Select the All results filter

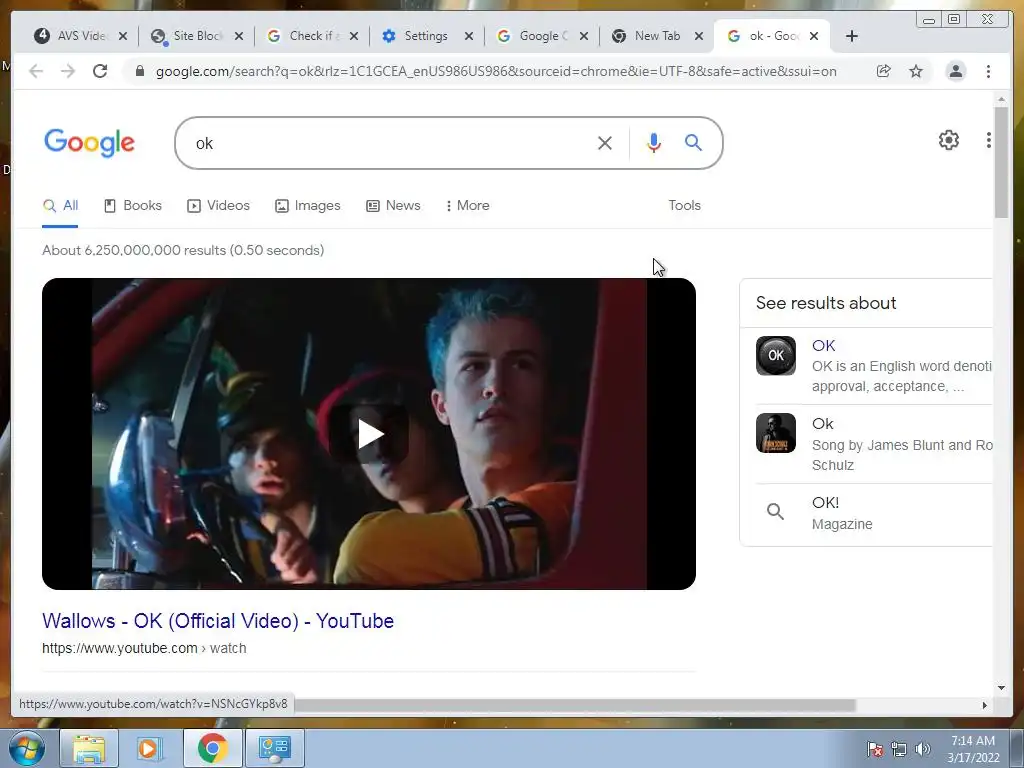pos(60,206)
